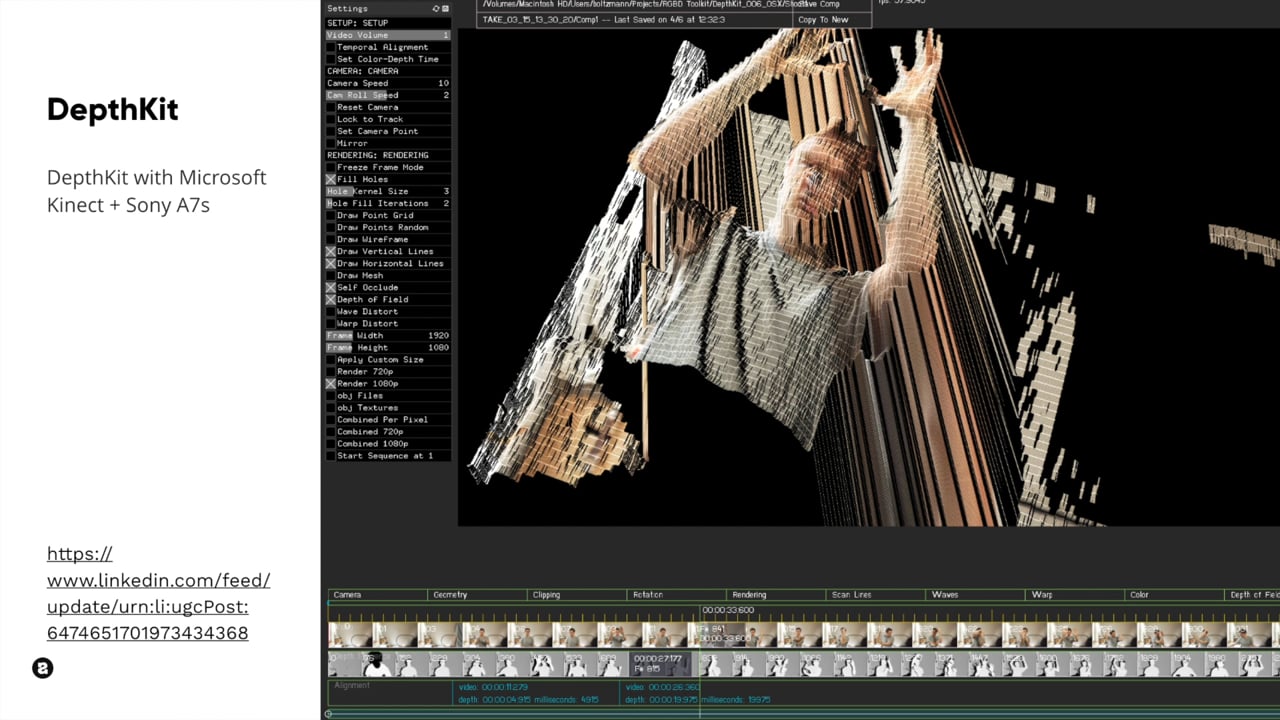Disable Draw Vertical Lines
Screen dimensions: 1280x720
click(x=331, y=251)
